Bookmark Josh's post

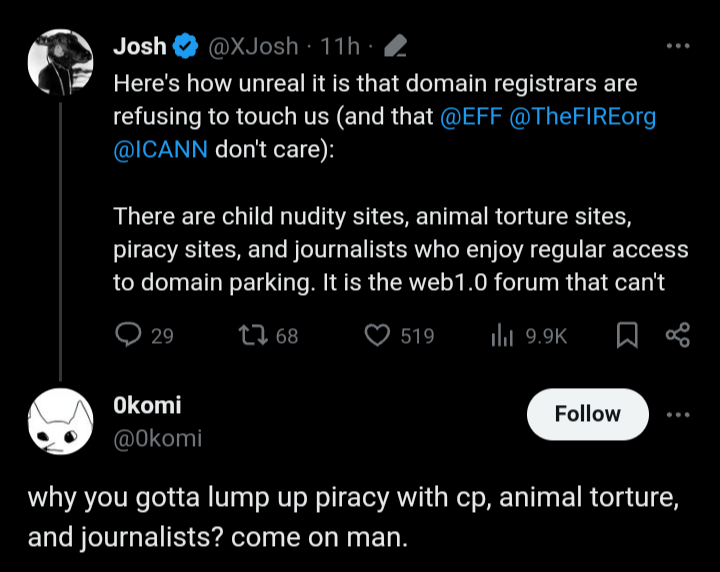[627, 336]
